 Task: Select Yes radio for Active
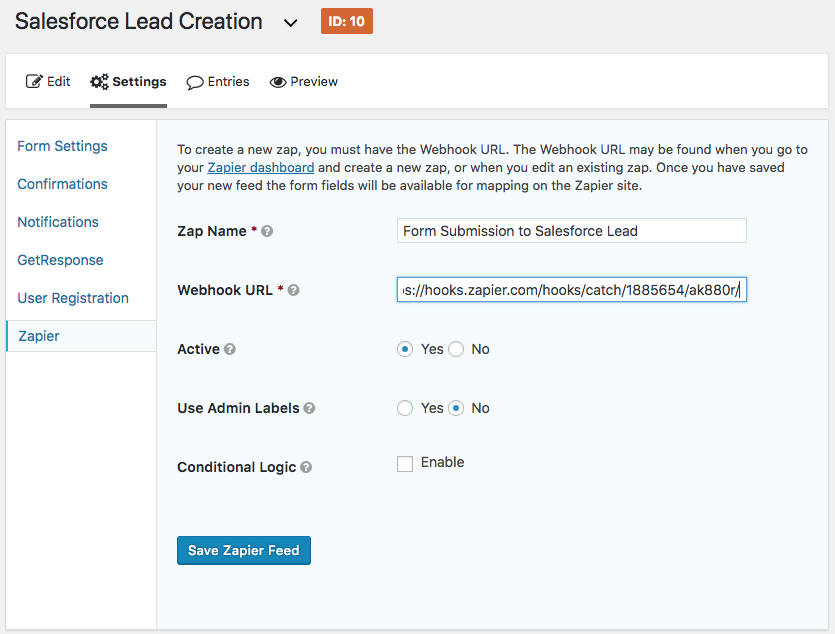click(x=405, y=349)
